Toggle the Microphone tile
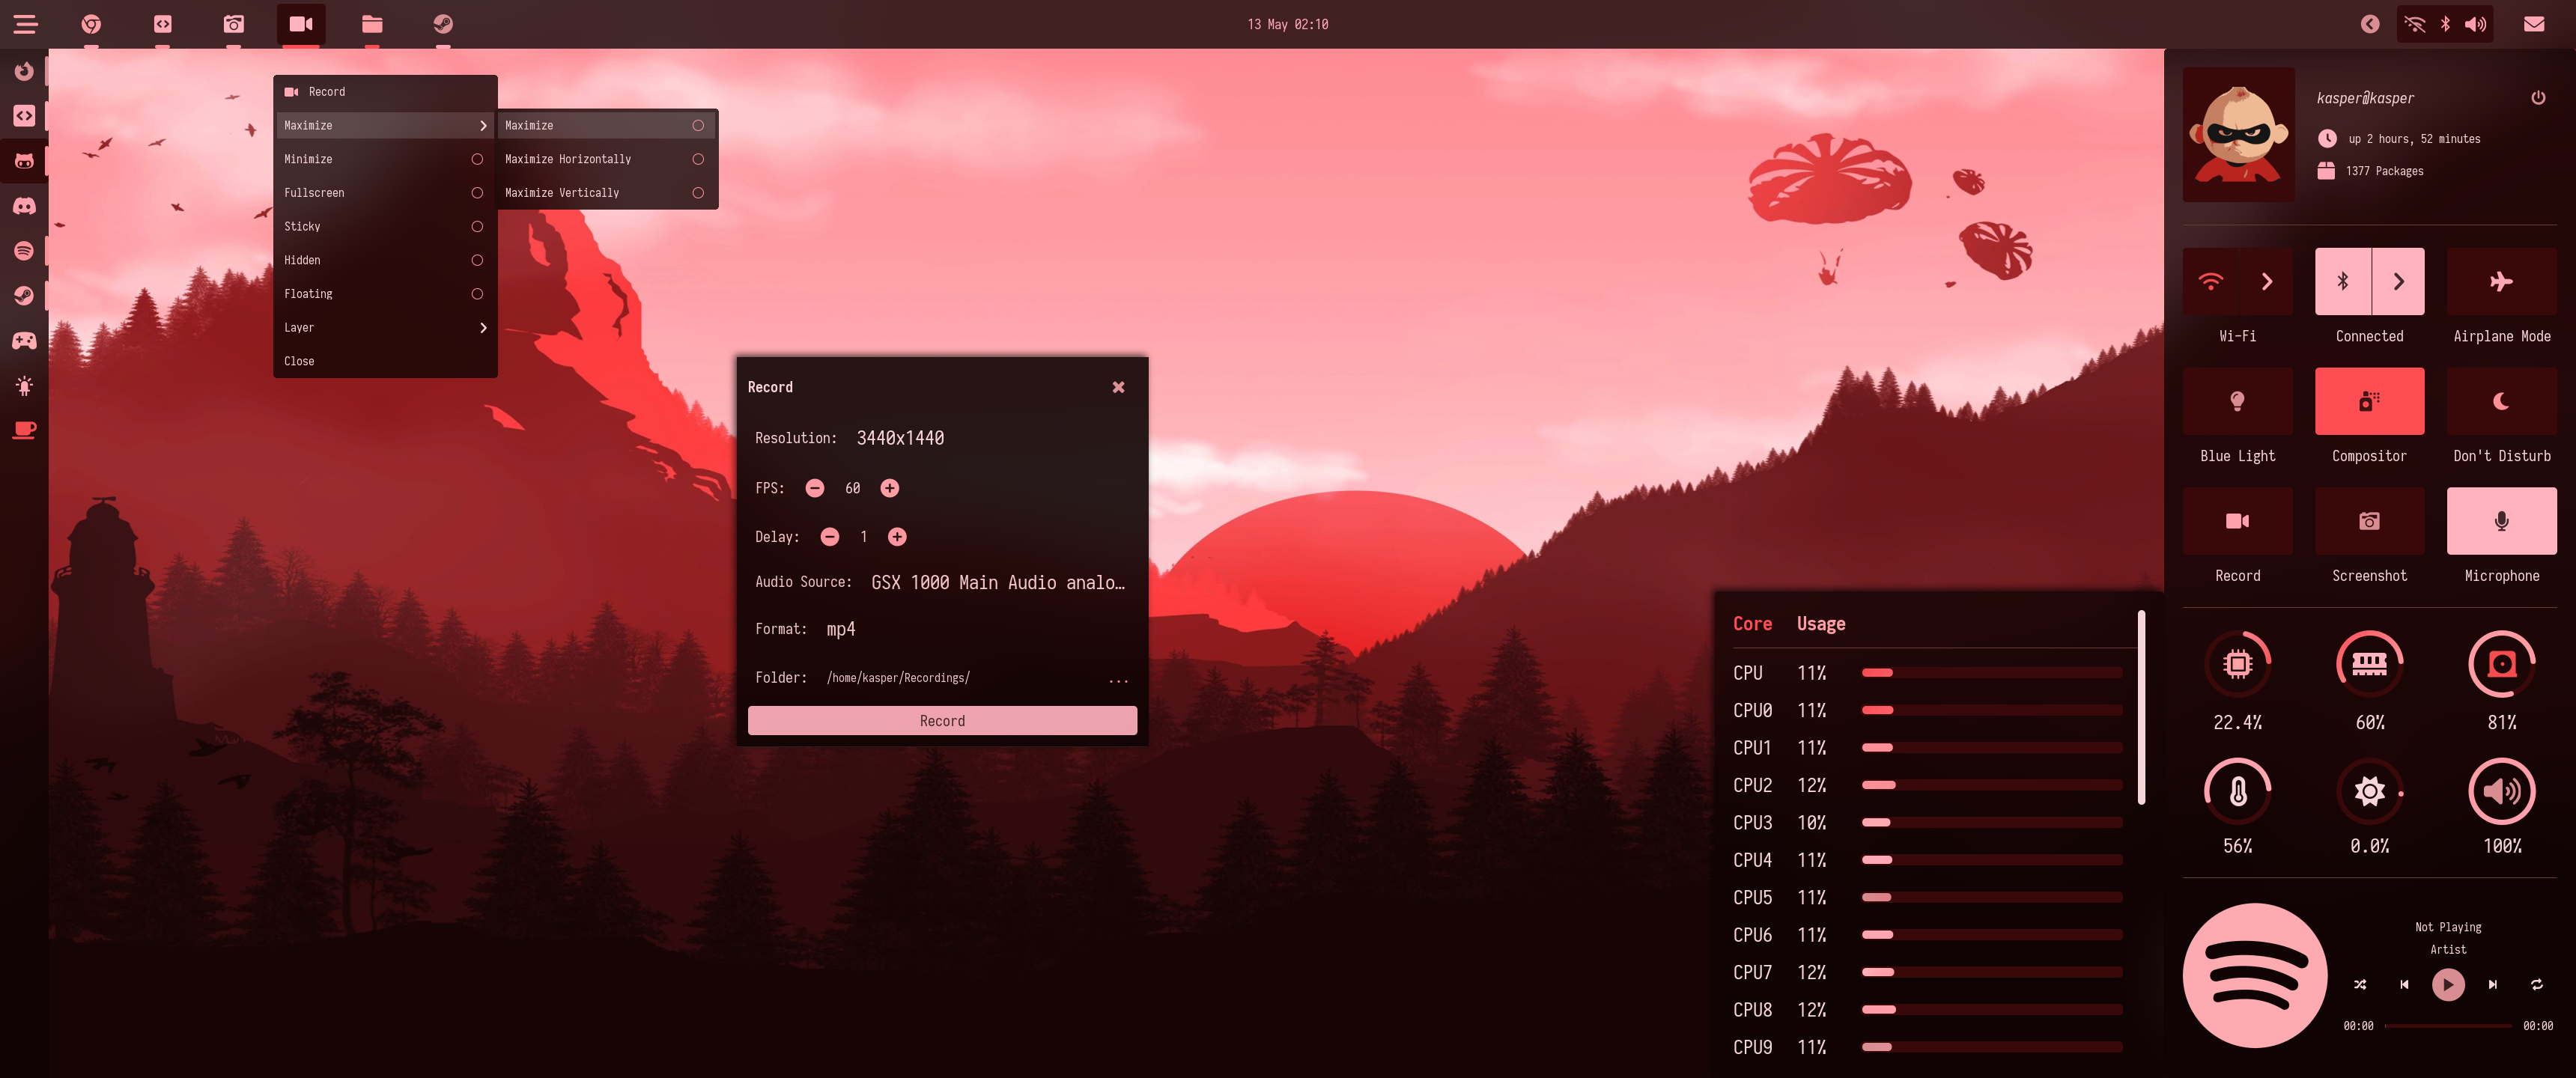This screenshot has height=1078, width=2576. pyautogui.click(x=2501, y=521)
